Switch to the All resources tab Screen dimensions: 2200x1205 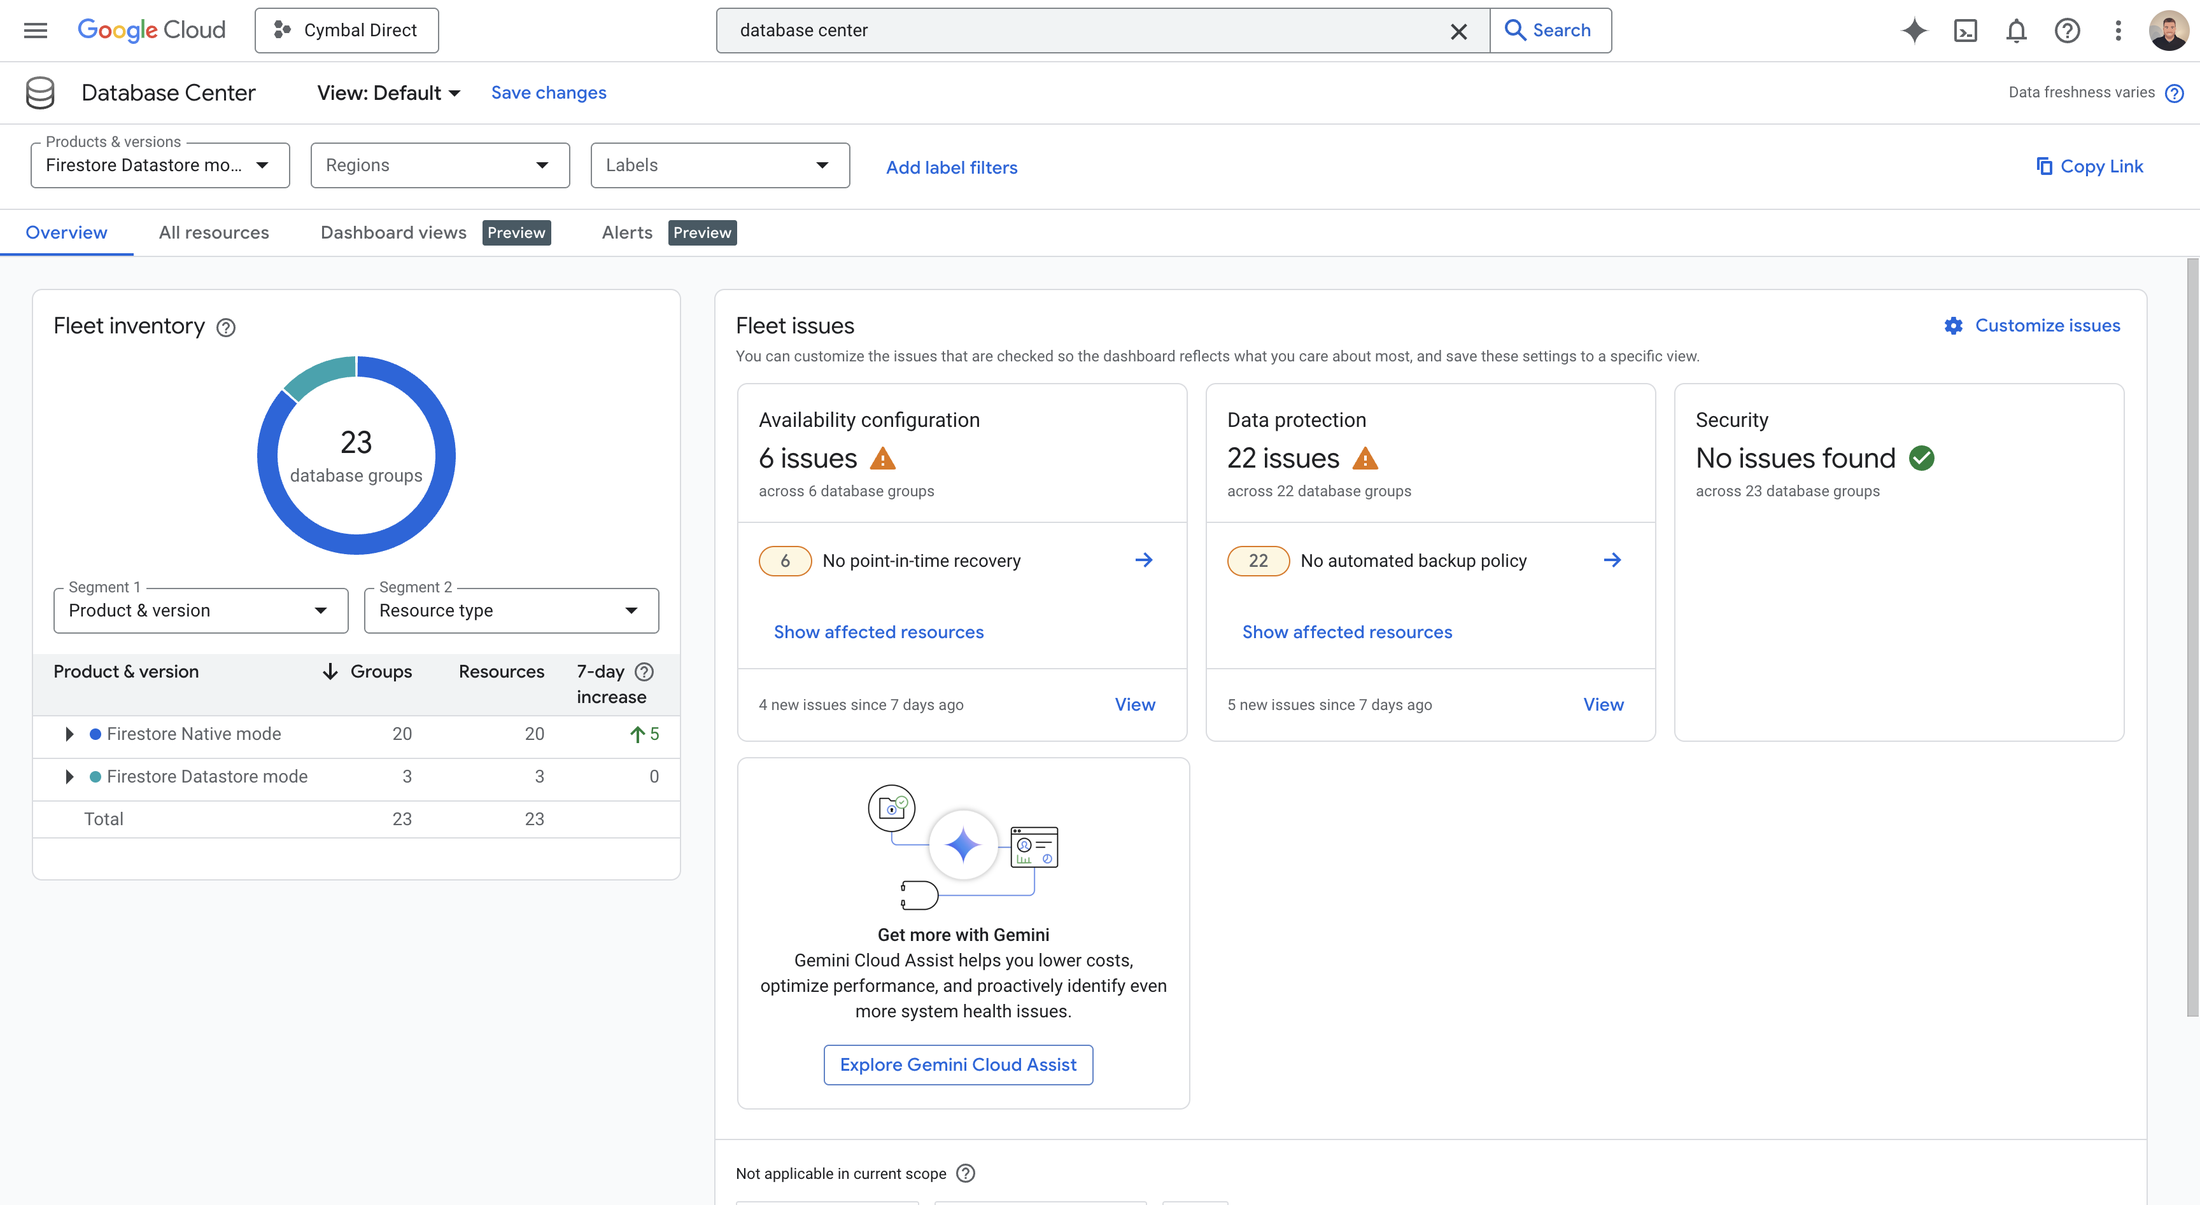pyautogui.click(x=214, y=233)
